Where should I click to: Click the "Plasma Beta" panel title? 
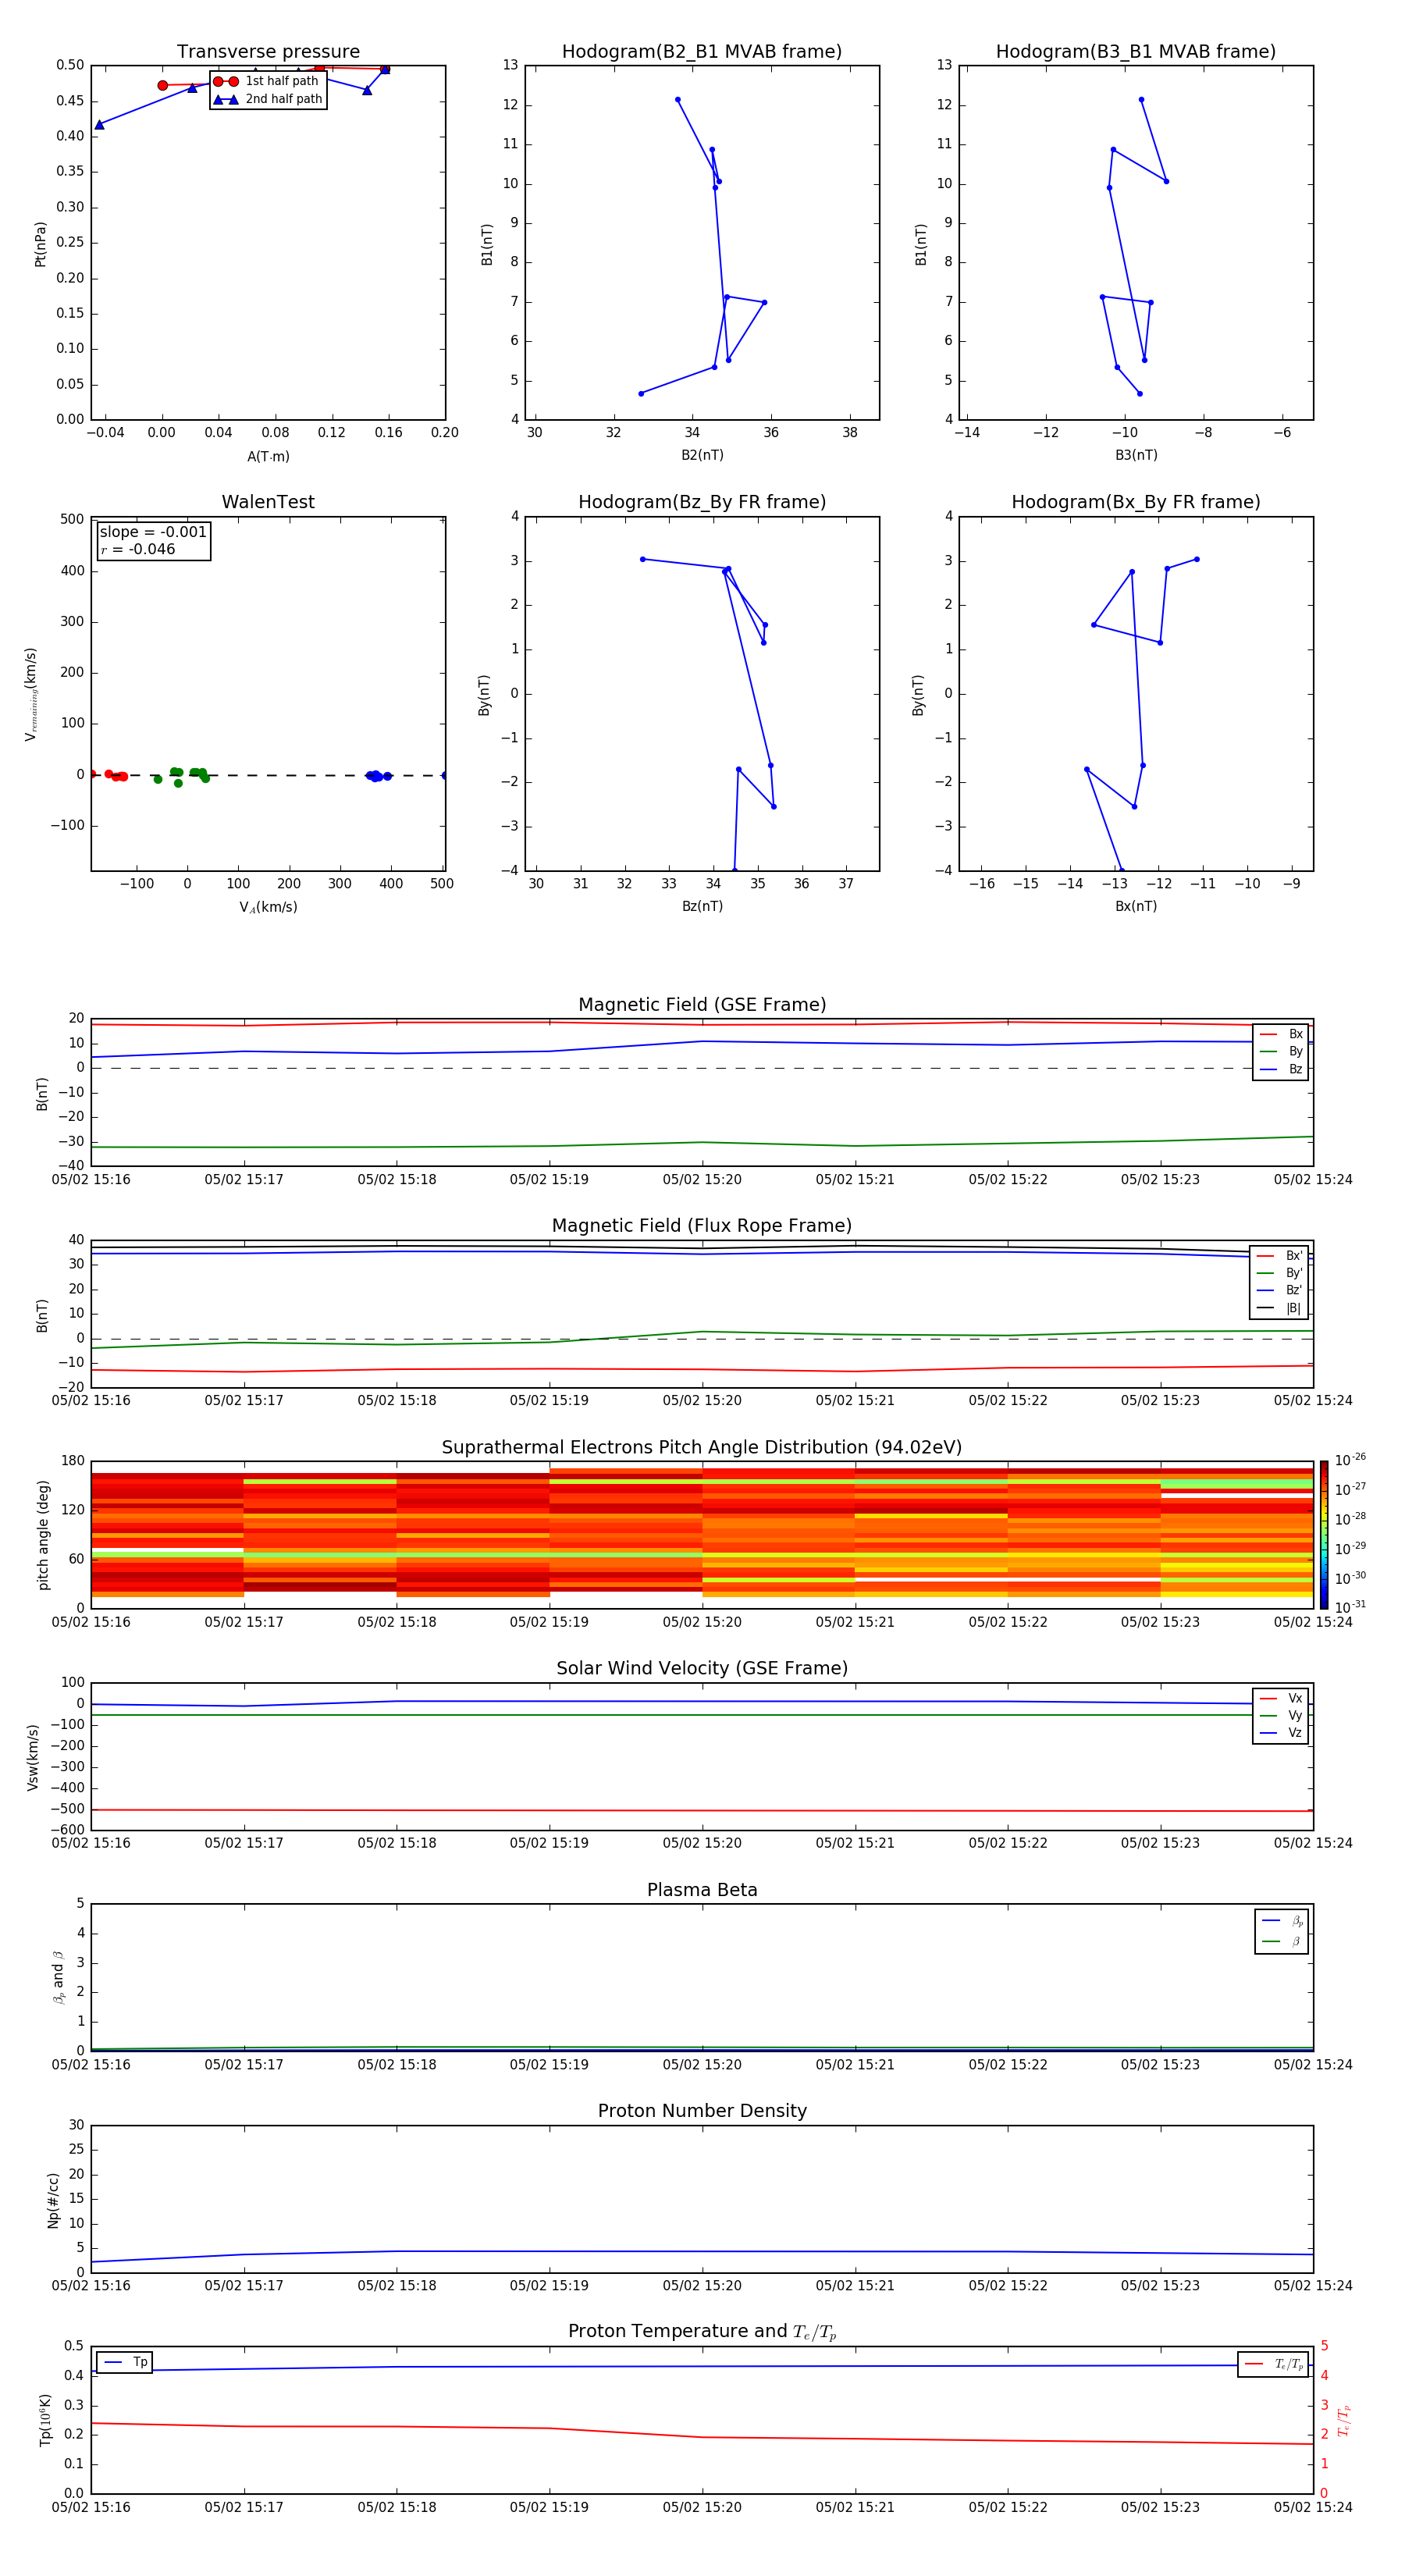click(702, 1891)
